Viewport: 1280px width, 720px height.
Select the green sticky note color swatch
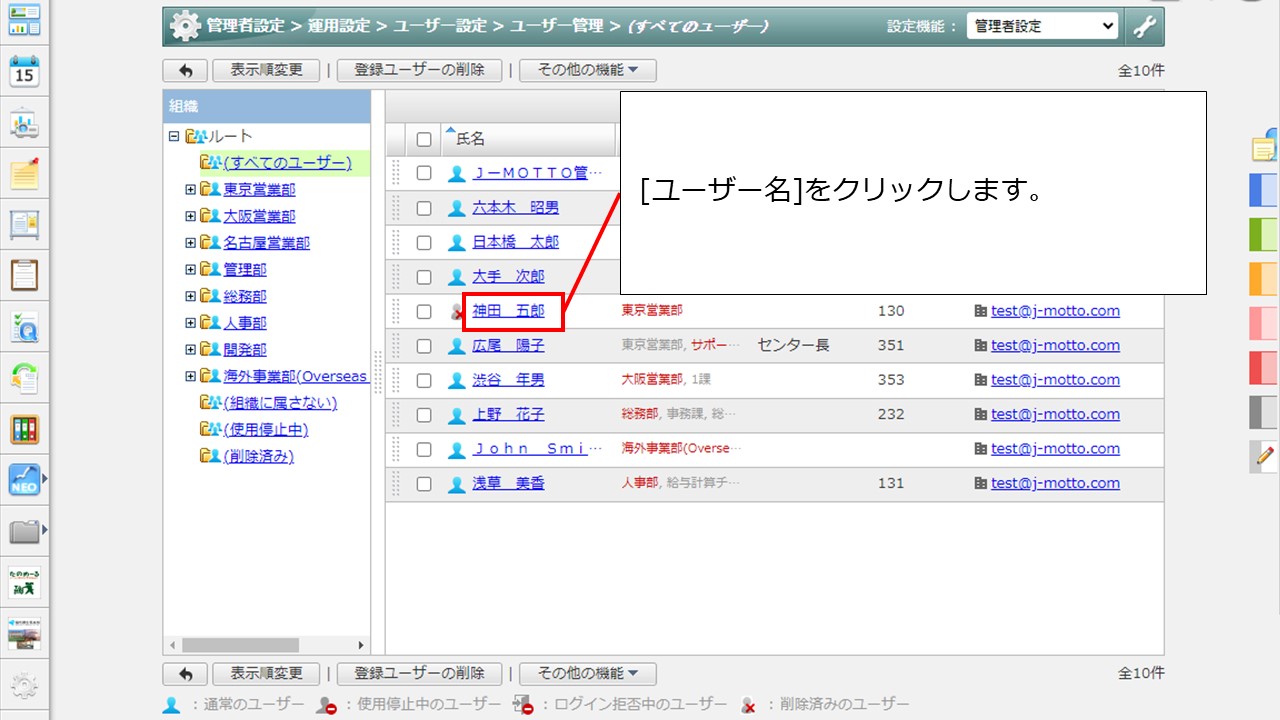click(1263, 234)
